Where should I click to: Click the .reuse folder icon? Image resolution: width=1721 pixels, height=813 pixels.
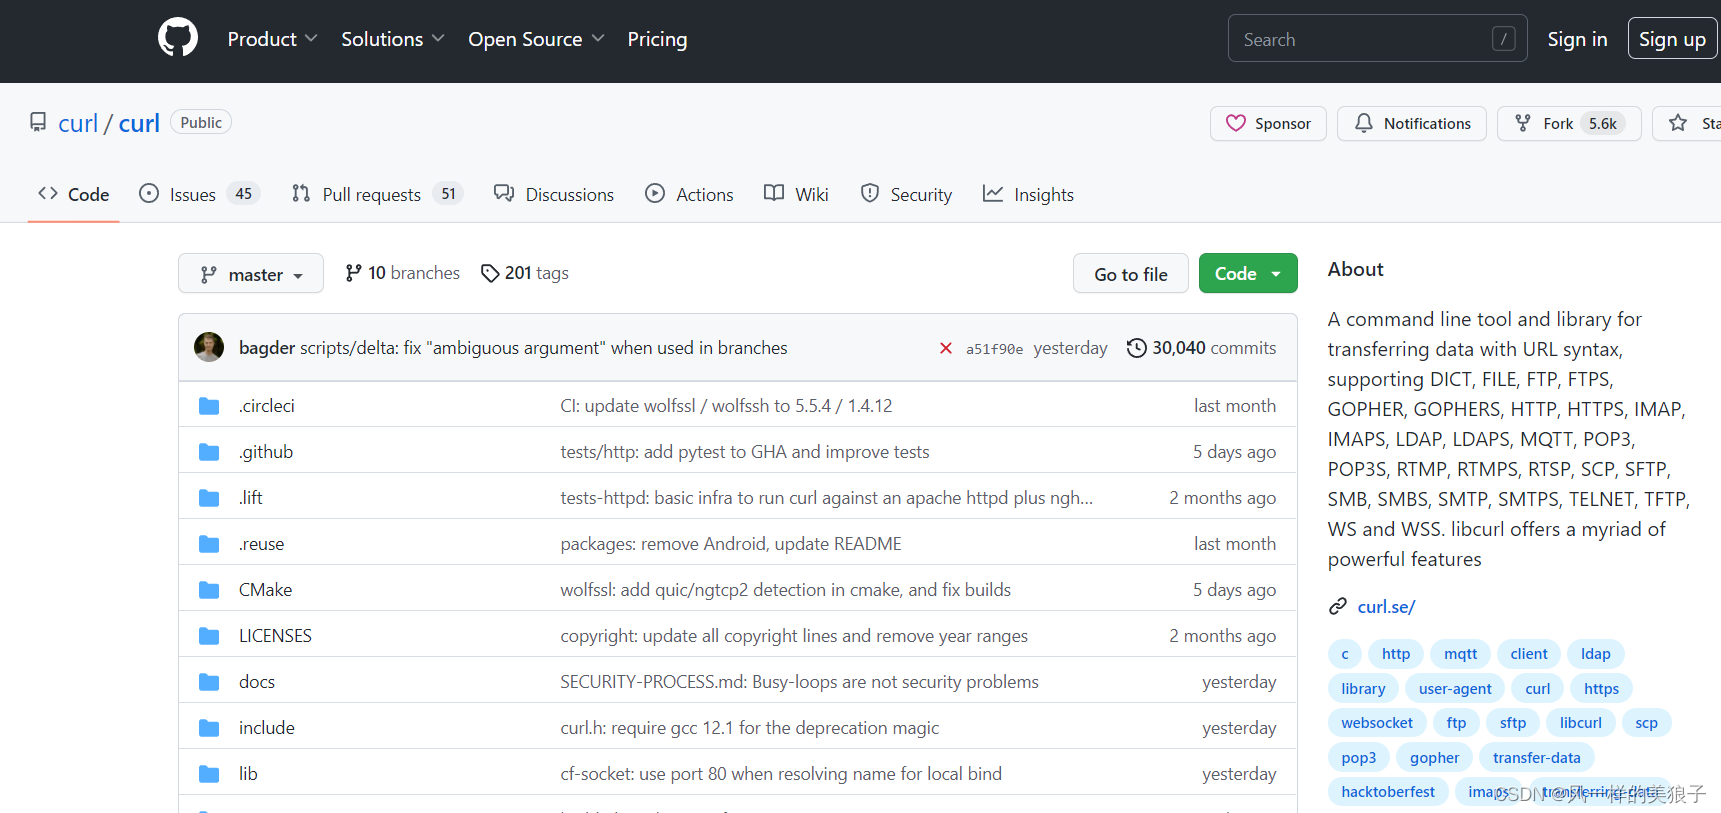tap(209, 544)
